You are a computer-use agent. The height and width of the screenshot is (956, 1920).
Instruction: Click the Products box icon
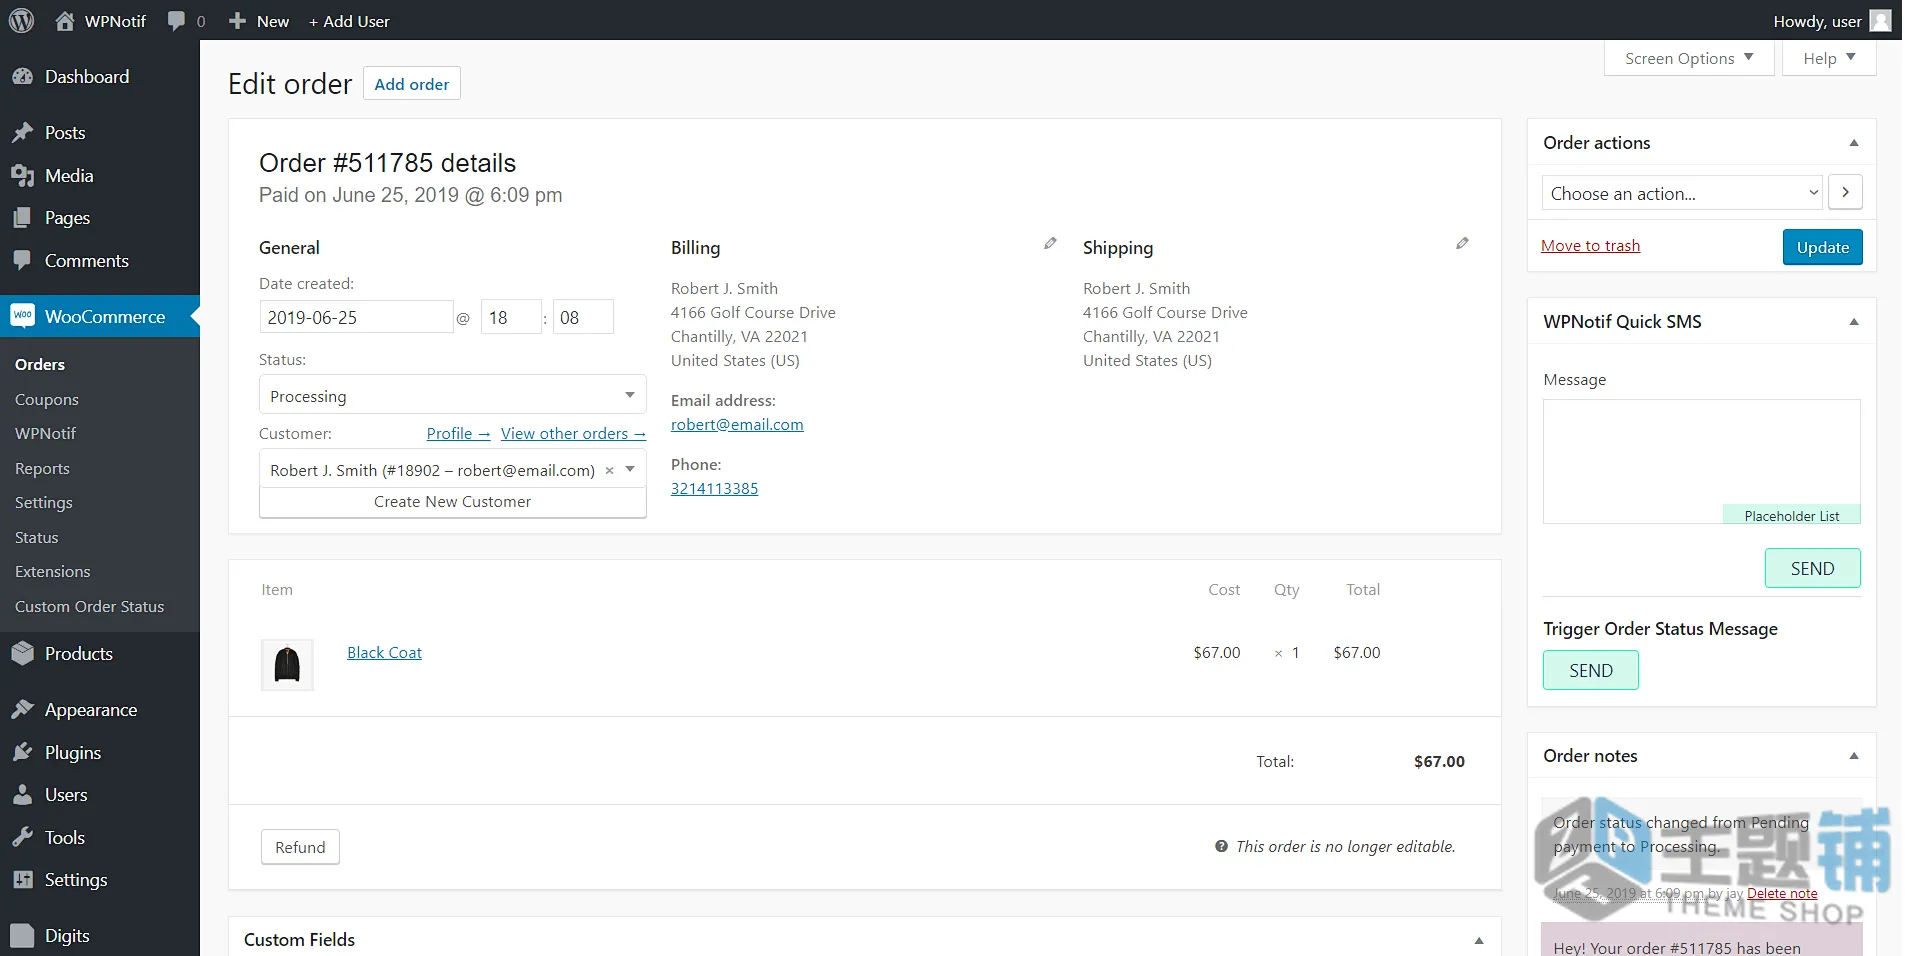(22, 654)
